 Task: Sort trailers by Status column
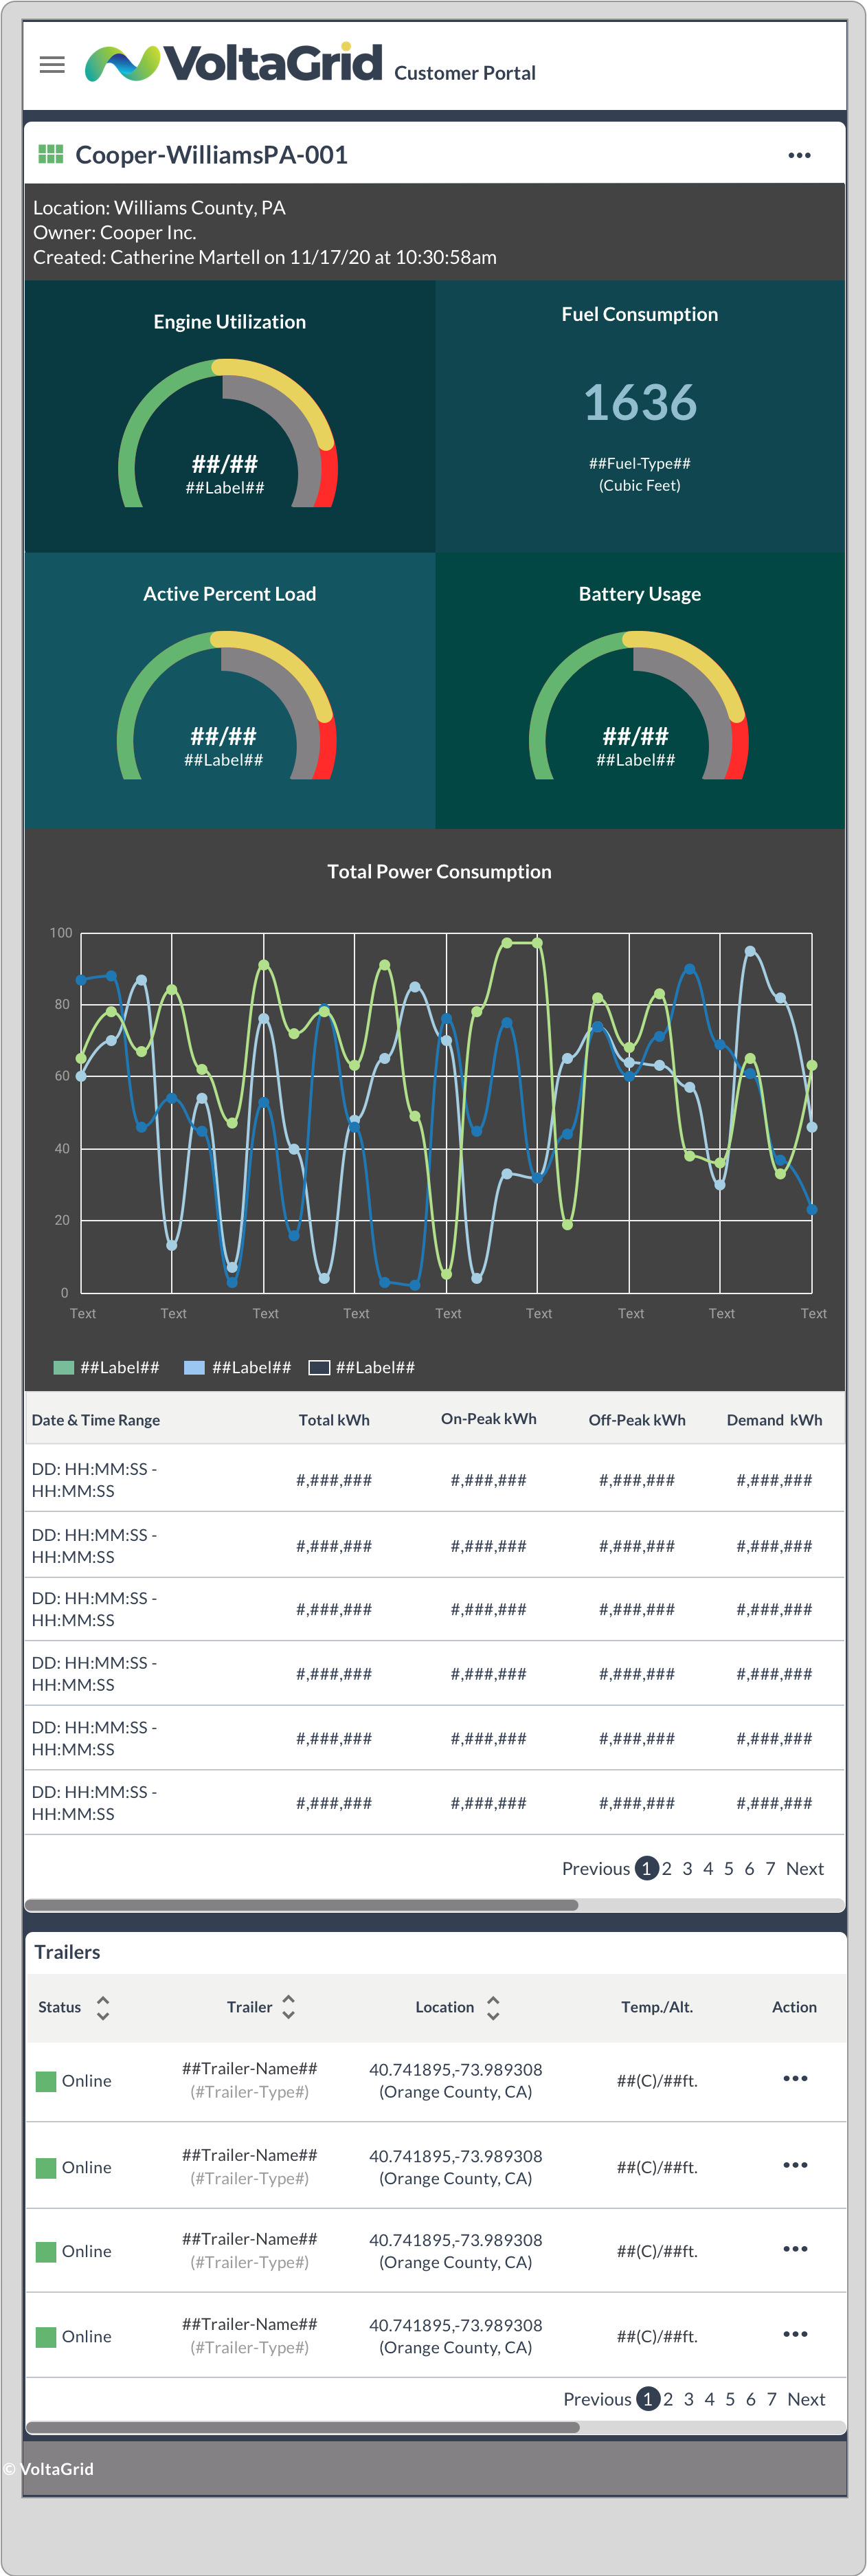point(102,2007)
